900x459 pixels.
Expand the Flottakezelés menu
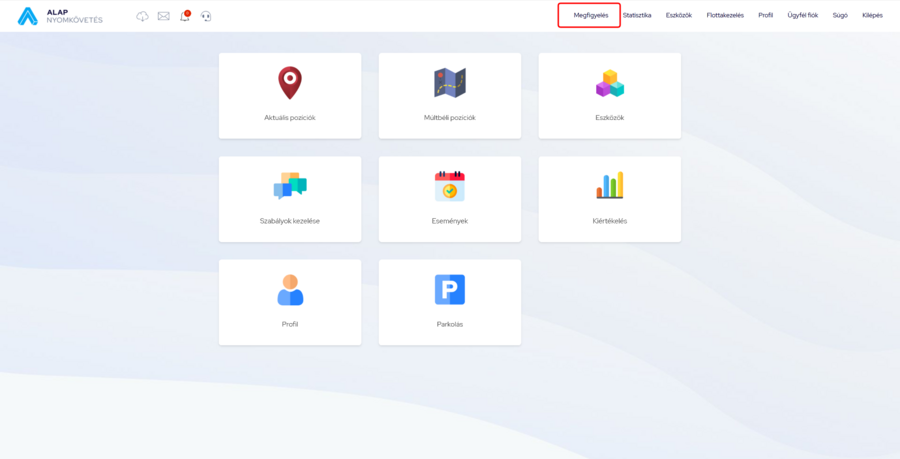725,15
